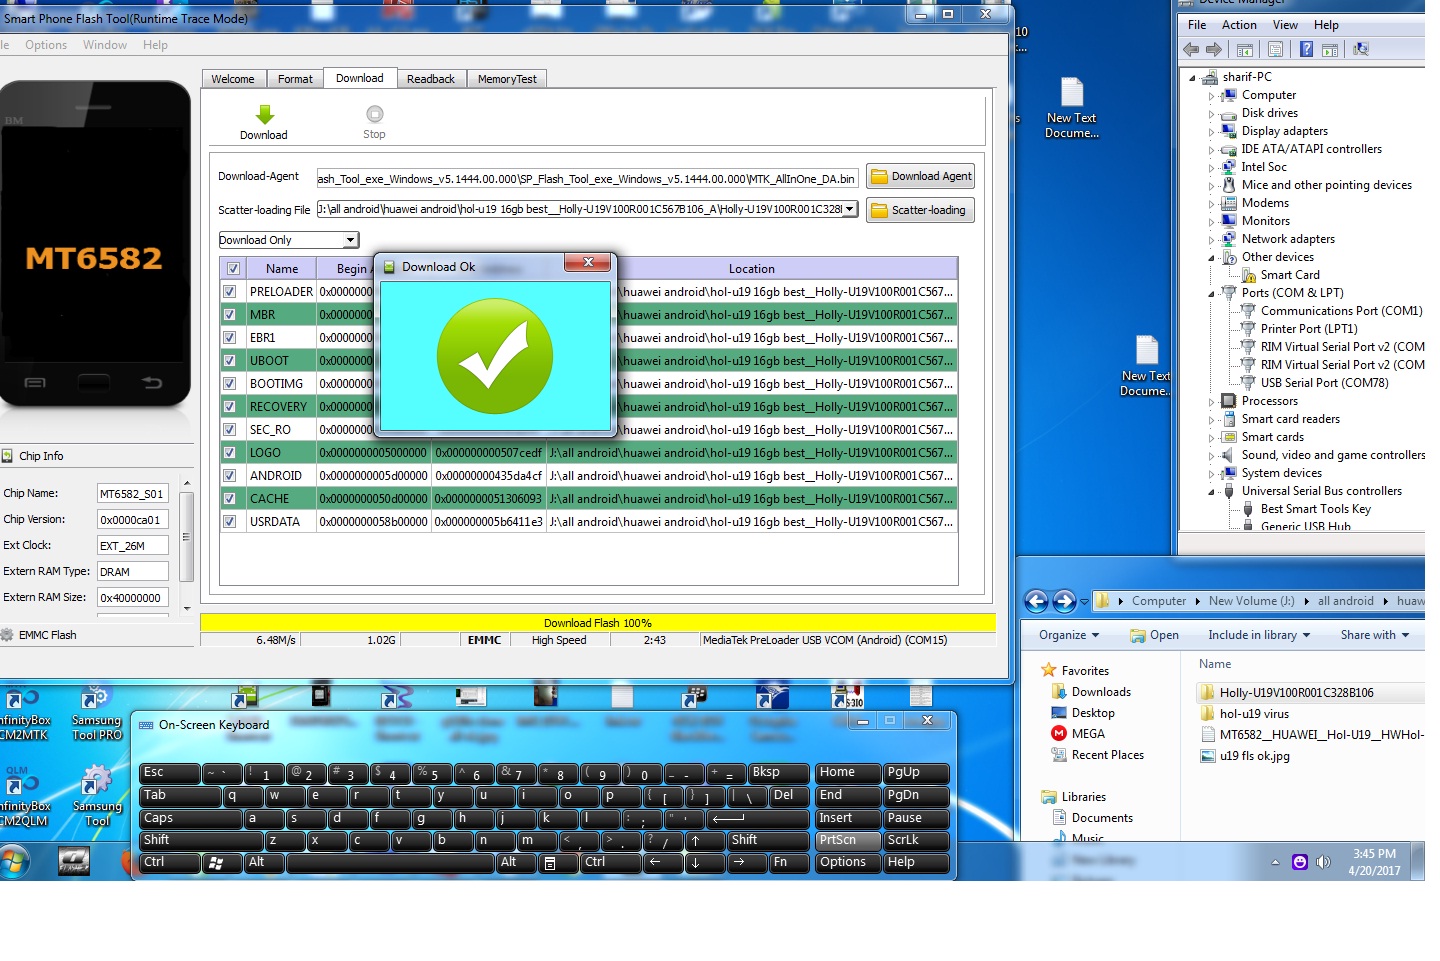Click the volume speaker tray icon
1440x961 pixels.
(x=1324, y=862)
